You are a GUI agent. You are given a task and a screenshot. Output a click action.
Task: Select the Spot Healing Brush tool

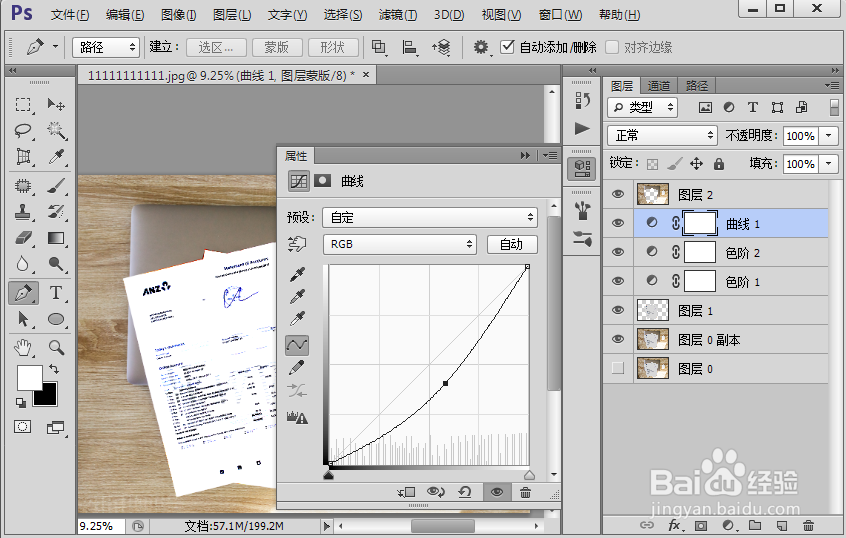point(23,186)
